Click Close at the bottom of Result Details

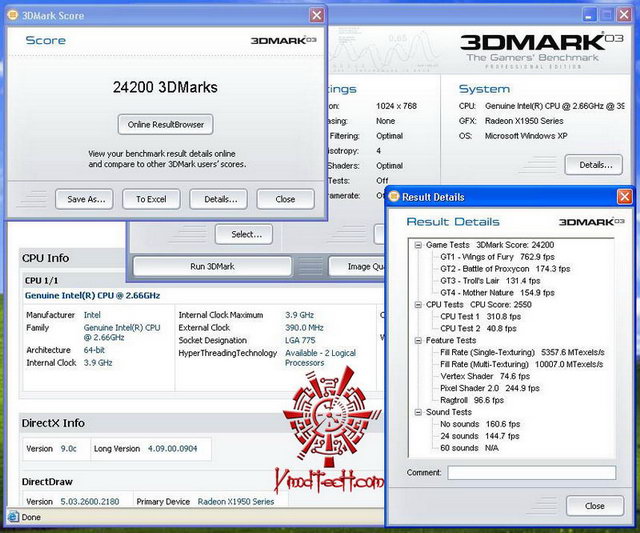[595, 506]
